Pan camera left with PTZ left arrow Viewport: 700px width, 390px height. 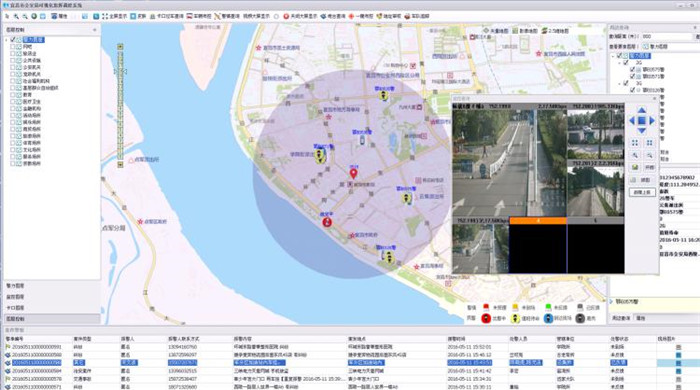632,120
